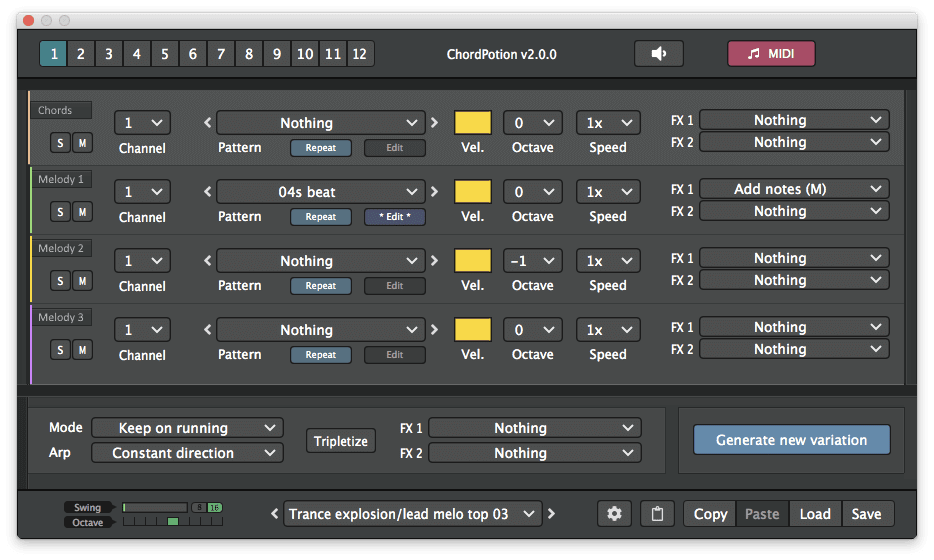Go to next pattern in Melody 1 row

tap(434, 192)
